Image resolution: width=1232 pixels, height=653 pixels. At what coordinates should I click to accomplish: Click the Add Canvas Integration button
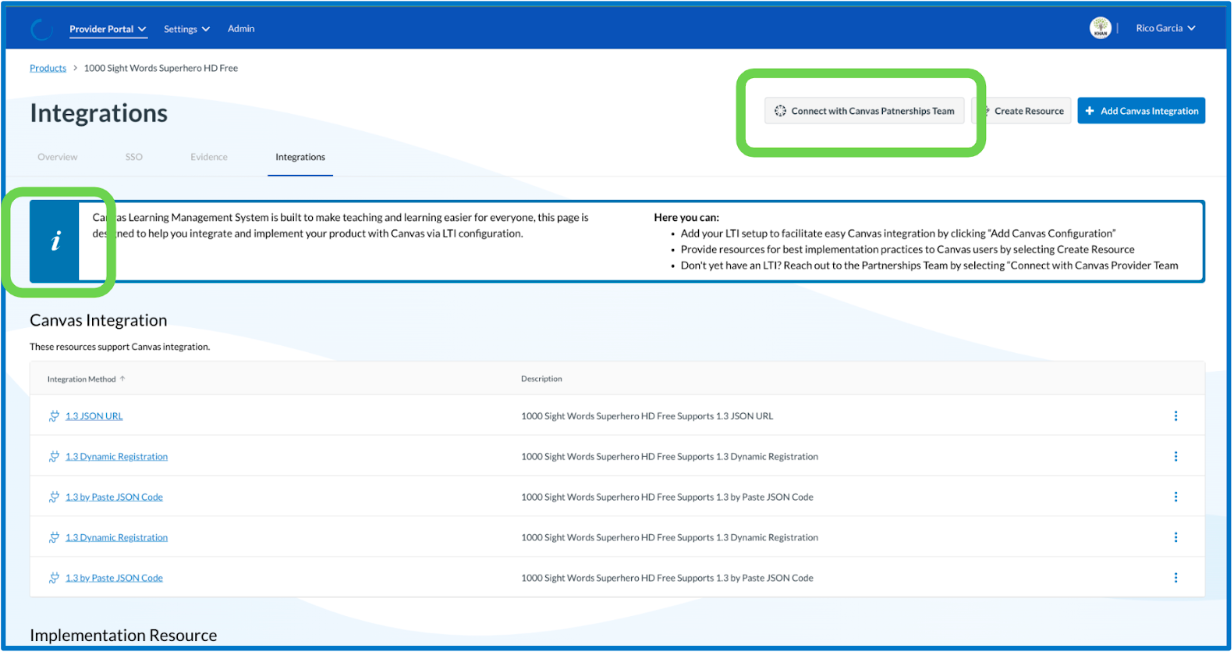tap(1141, 111)
